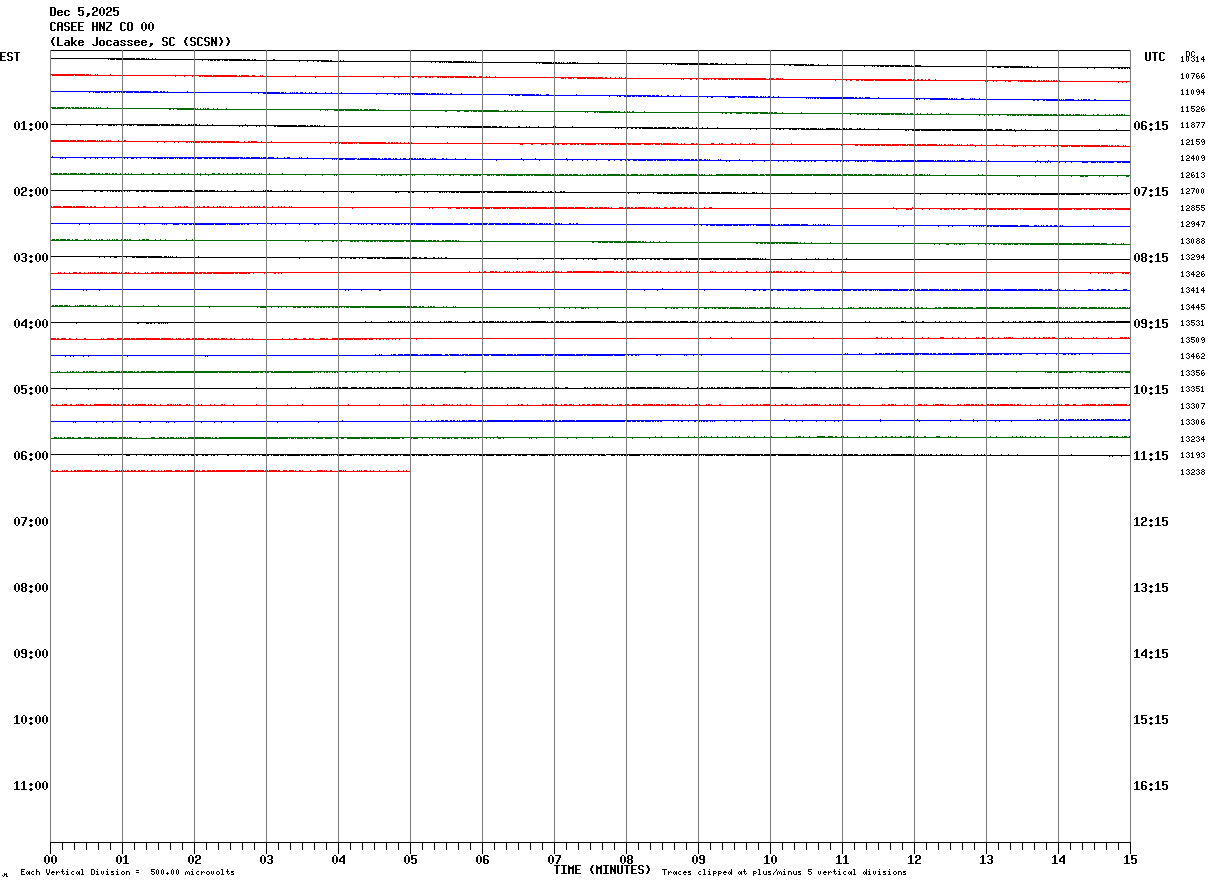The width and height of the screenshot is (1210, 886).
Task: Click the DC offset value 12700
Action: 1192,192
